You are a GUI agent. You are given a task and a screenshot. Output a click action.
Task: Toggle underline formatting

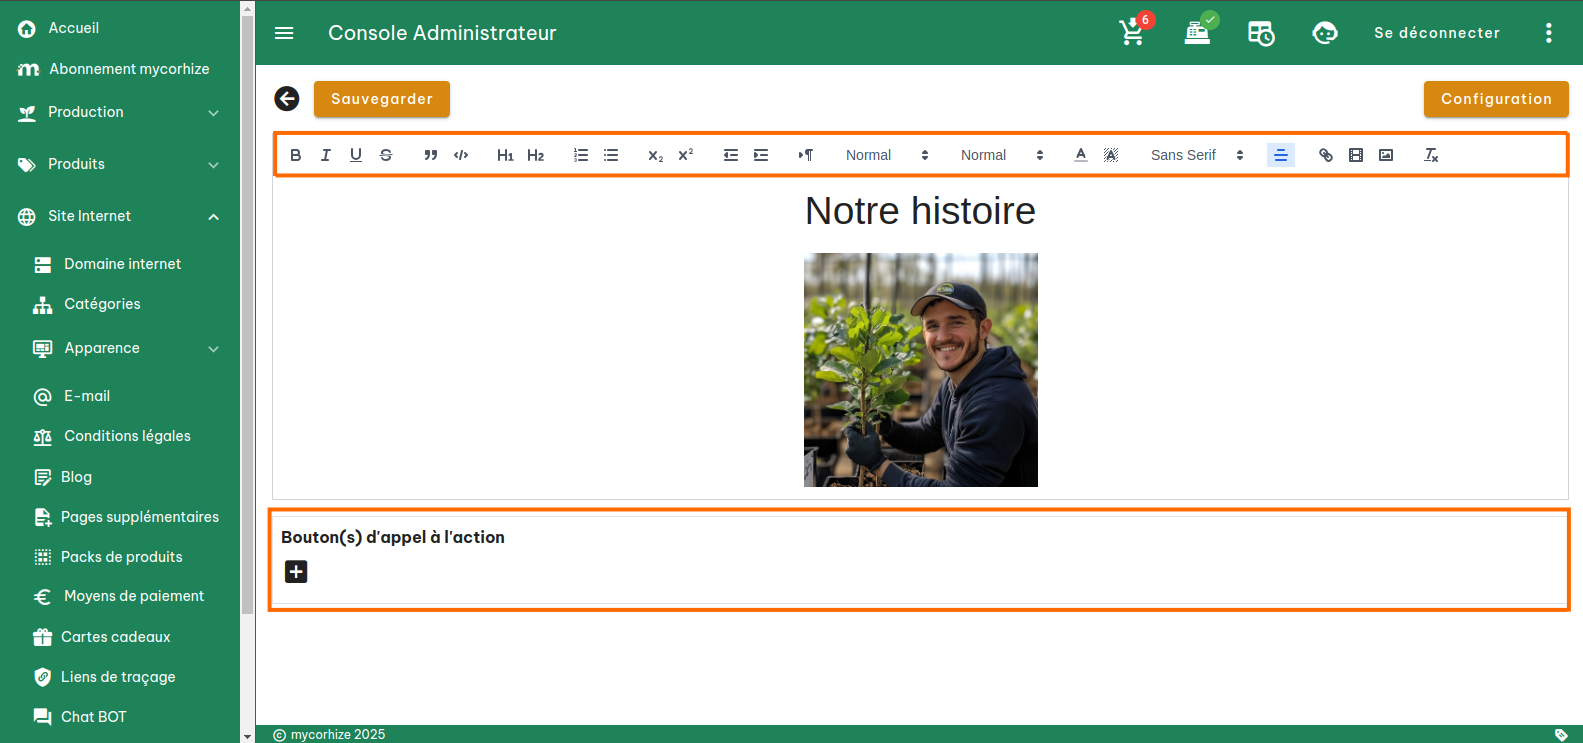point(356,155)
